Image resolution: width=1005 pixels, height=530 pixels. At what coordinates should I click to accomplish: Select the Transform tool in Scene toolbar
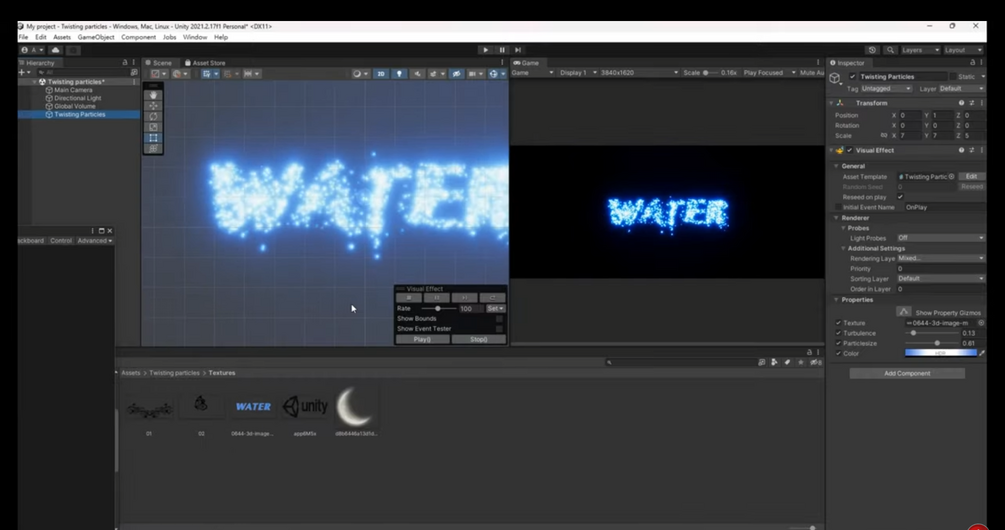click(x=153, y=149)
